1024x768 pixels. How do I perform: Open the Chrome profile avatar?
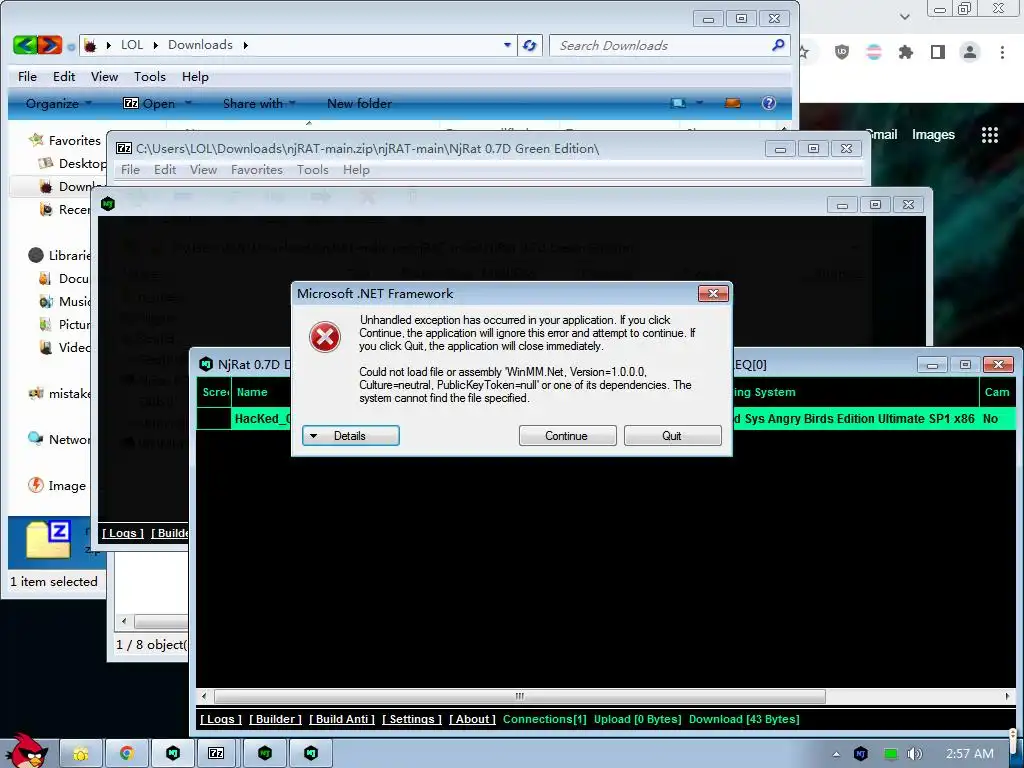point(970,52)
